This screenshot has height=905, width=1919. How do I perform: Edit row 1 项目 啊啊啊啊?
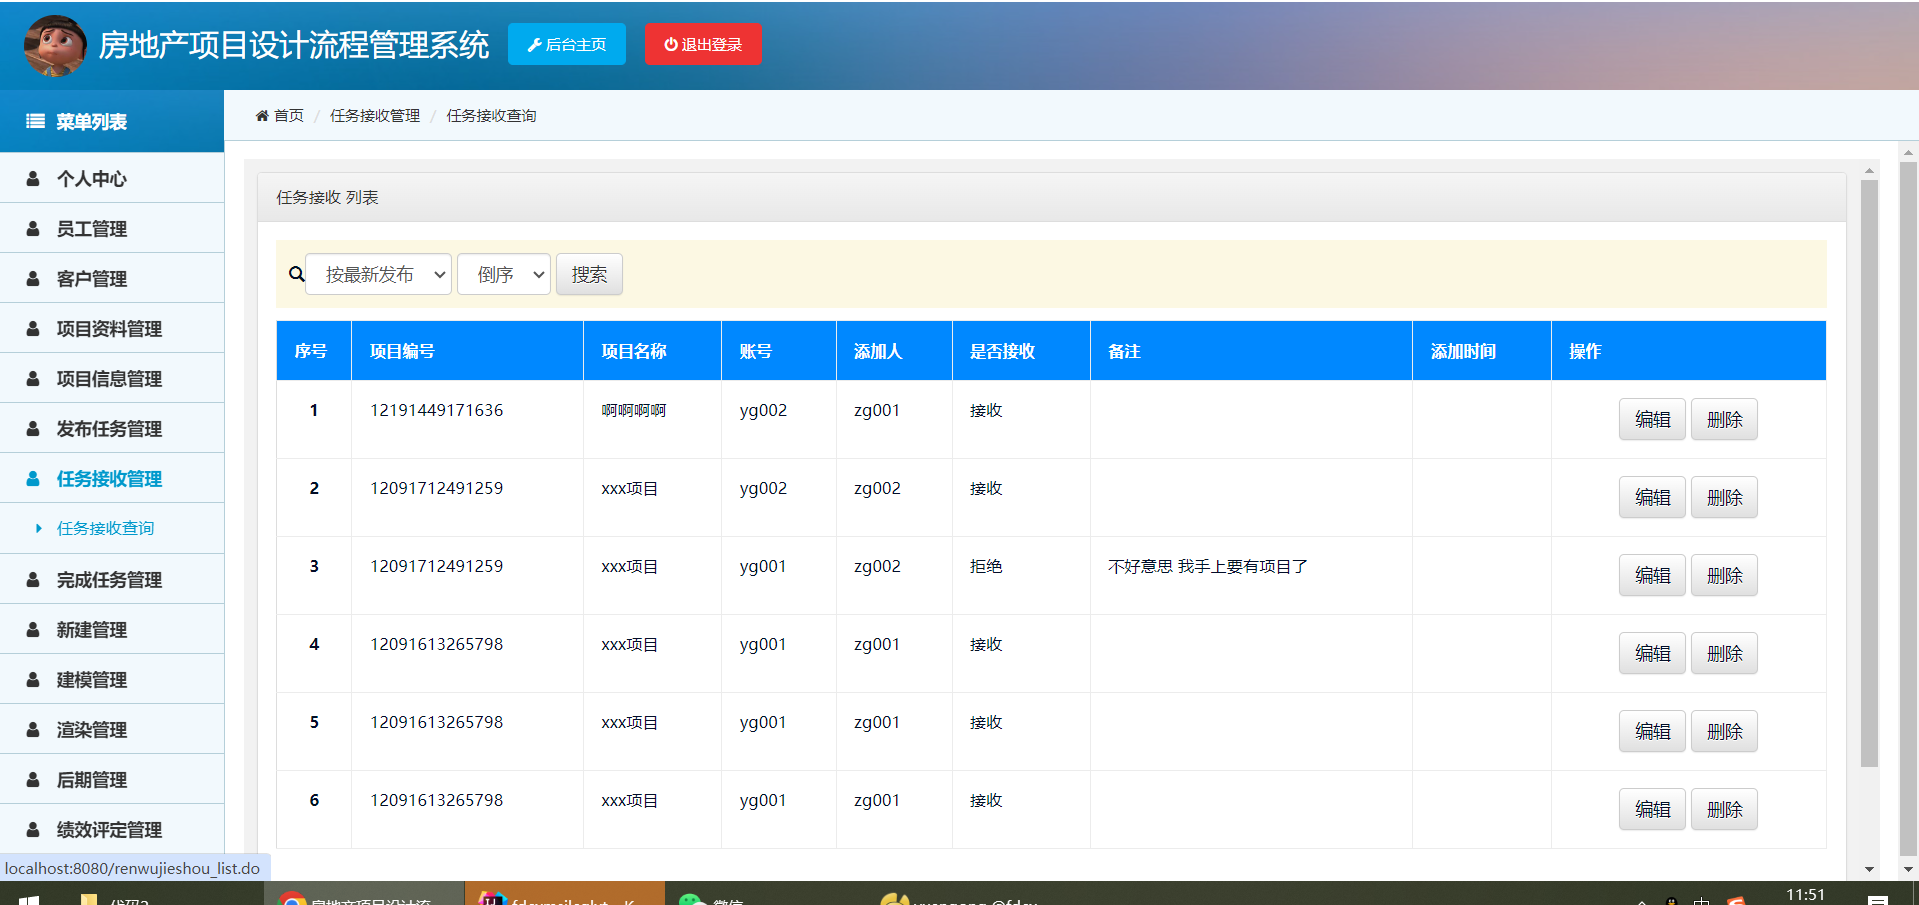pos(1652,419)
